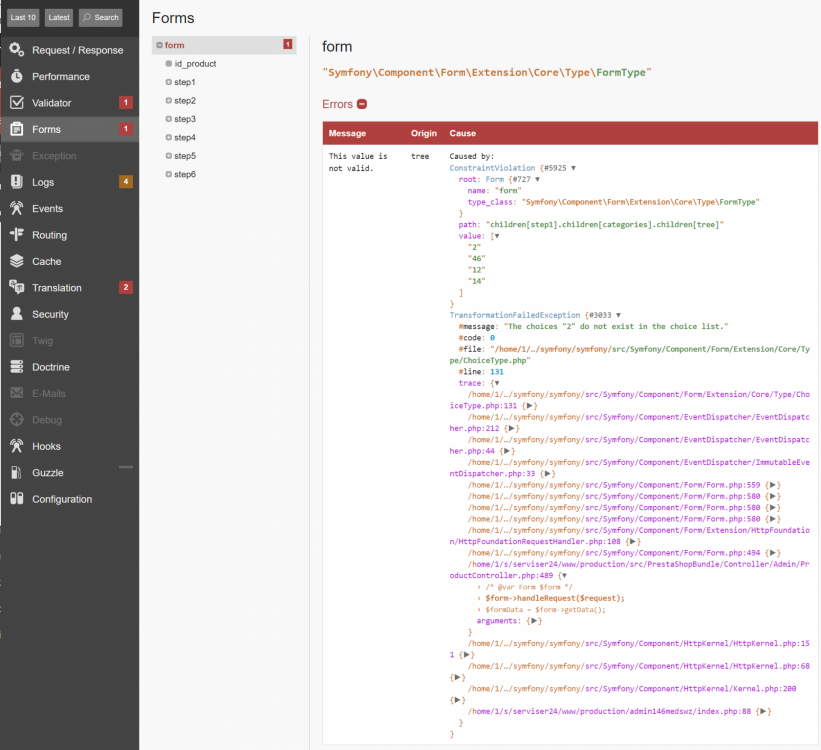
Task: Click the Last 10 button
Action: [23, 17]
